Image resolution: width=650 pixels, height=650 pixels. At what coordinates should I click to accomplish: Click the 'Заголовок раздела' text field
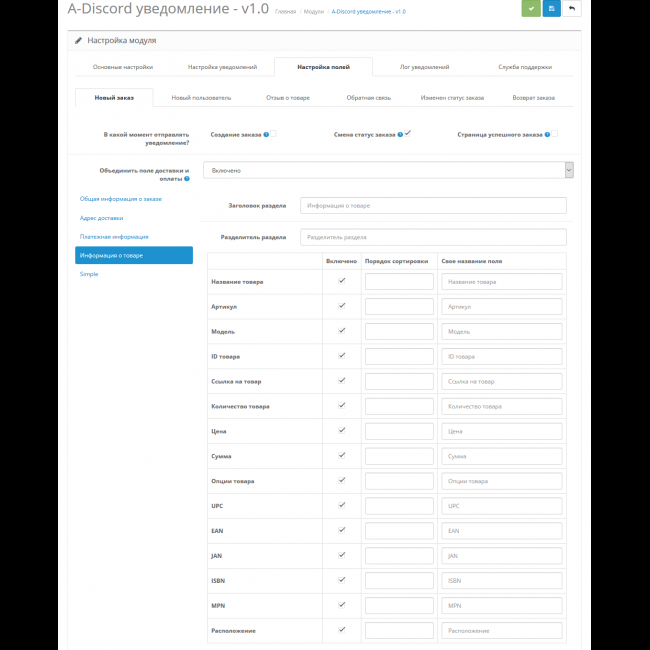coord(434,205)
